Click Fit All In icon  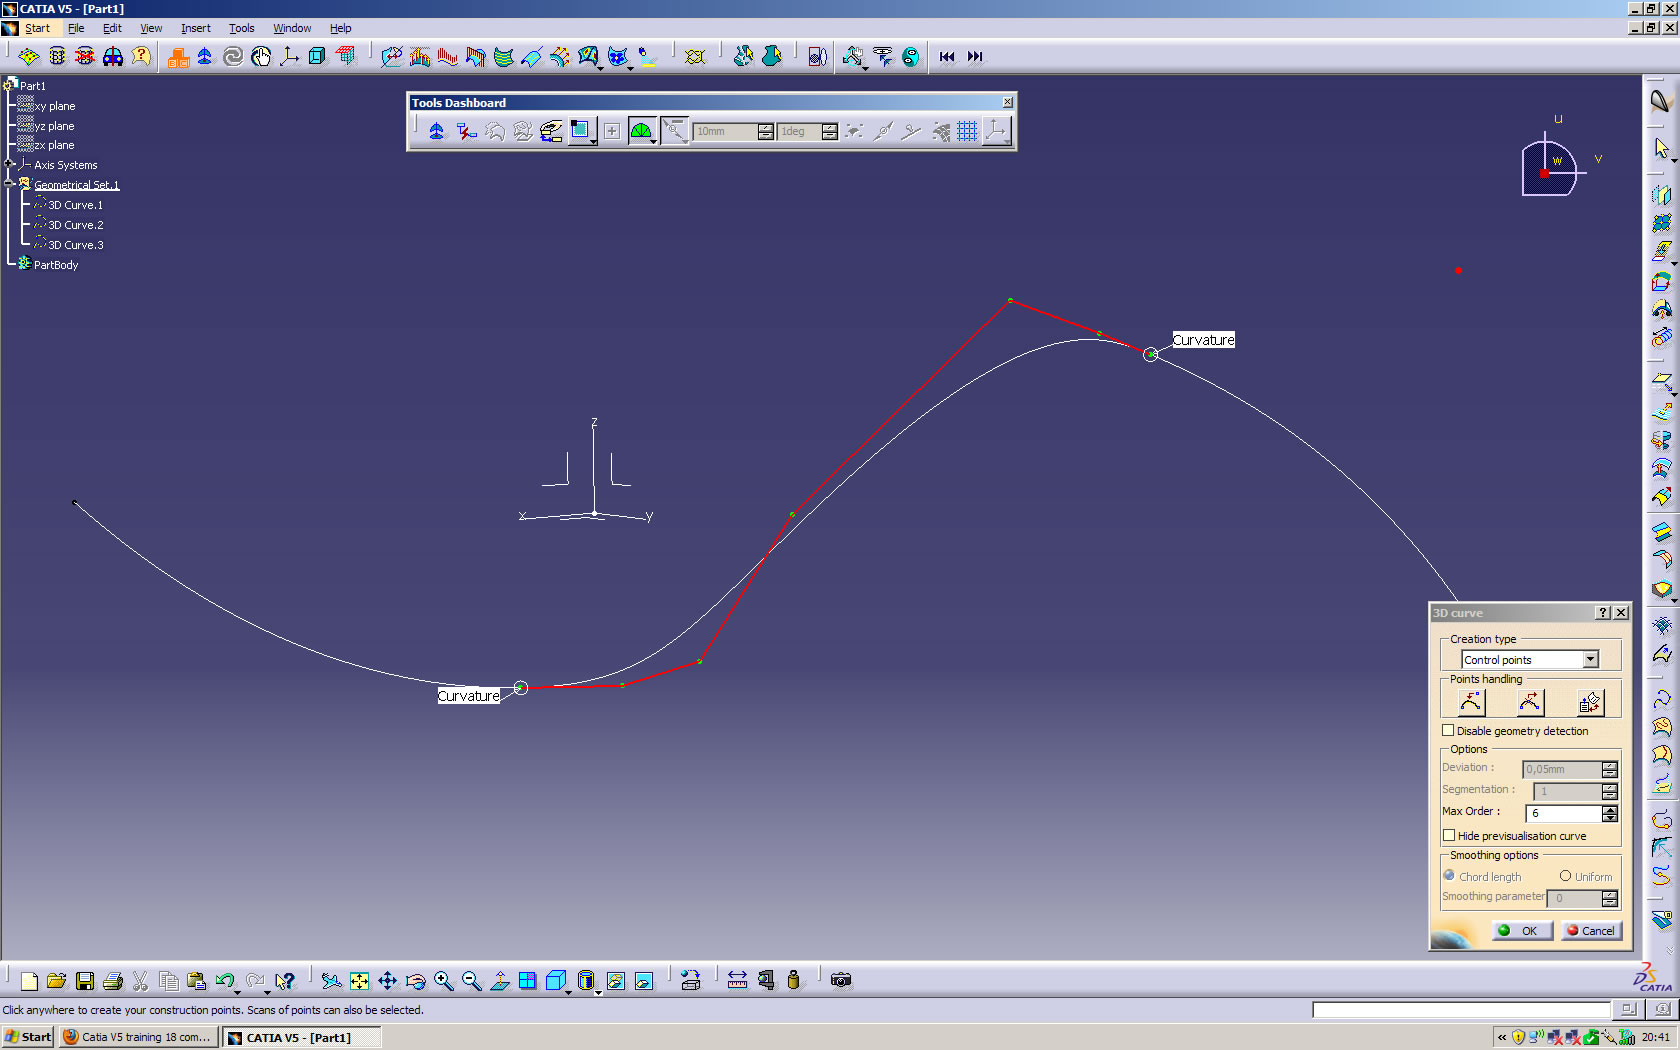point(359,981)
